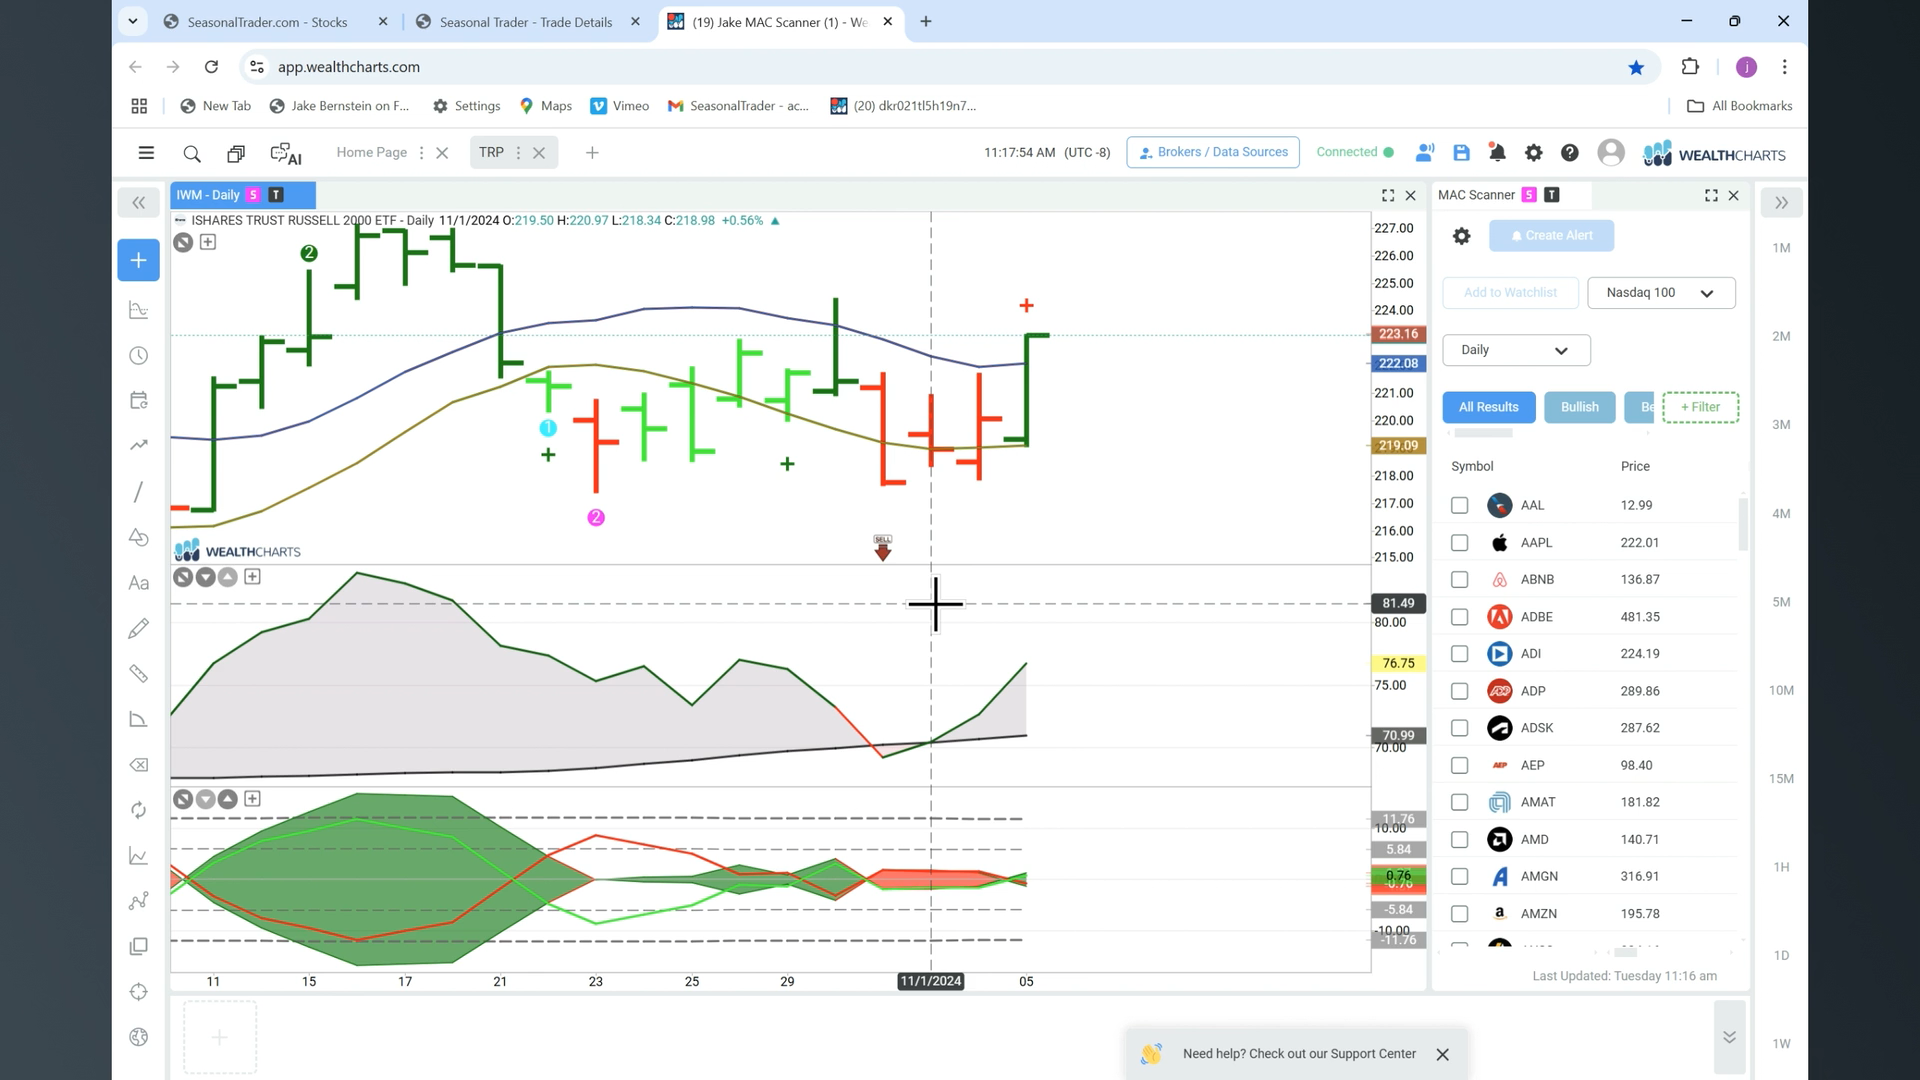The image size is (1920, 1080).
Task: Select the shapes drawing tool
Action: pyautogui.click(x=139, y=537)
